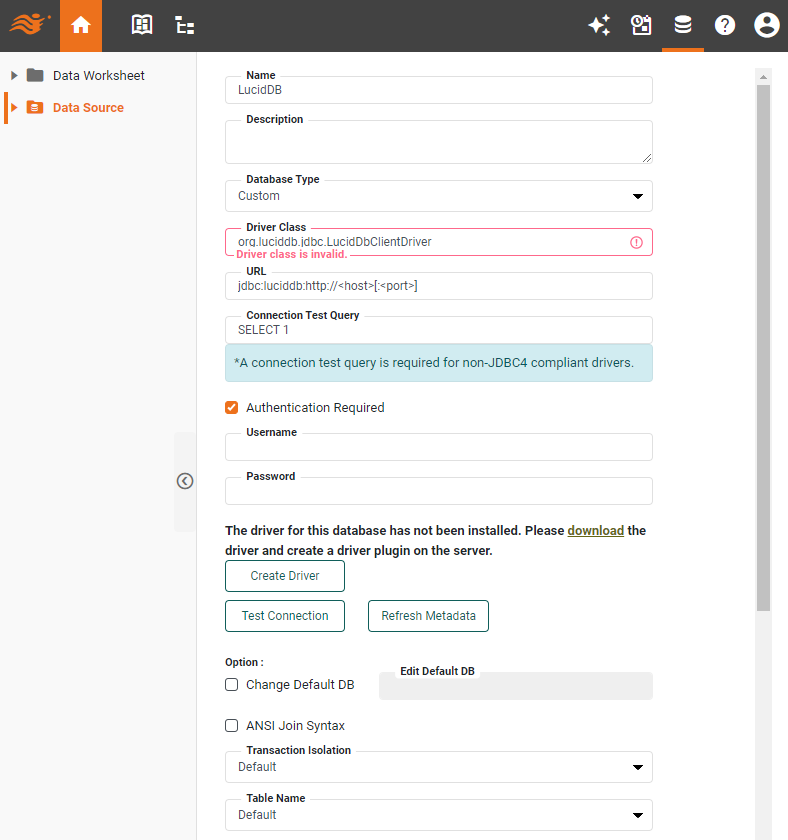Open the Help question mark icon
The image size is (788, 840).
(x=724, y=25)
